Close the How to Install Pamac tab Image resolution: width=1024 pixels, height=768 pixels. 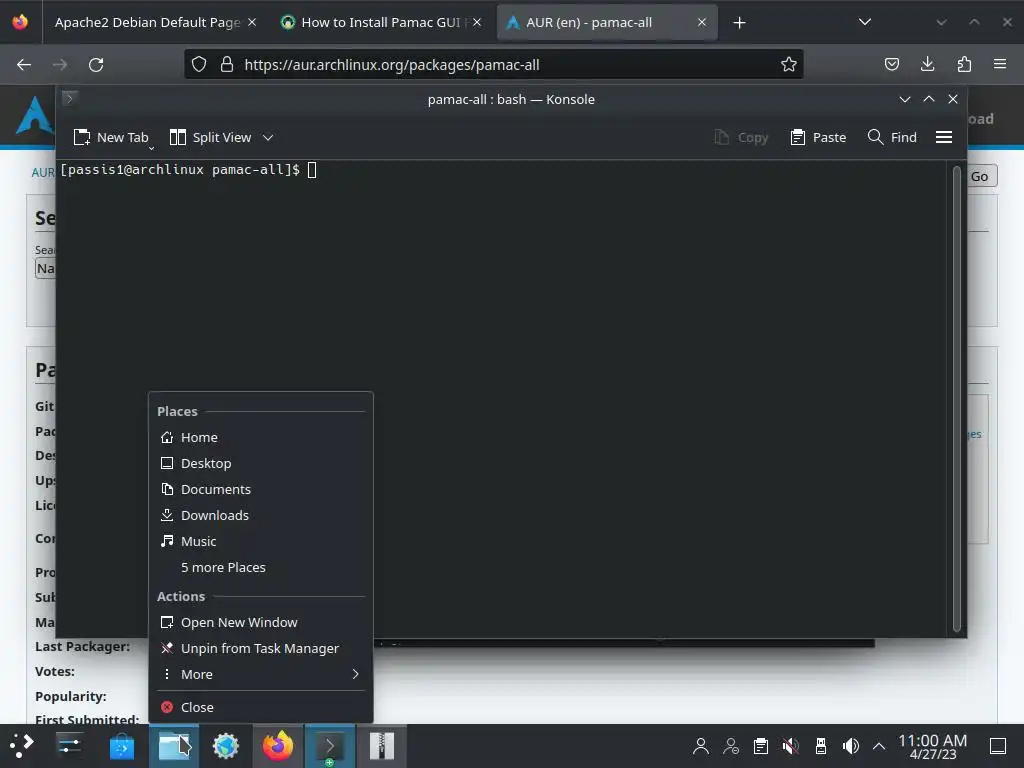click(x=477, y=22)
